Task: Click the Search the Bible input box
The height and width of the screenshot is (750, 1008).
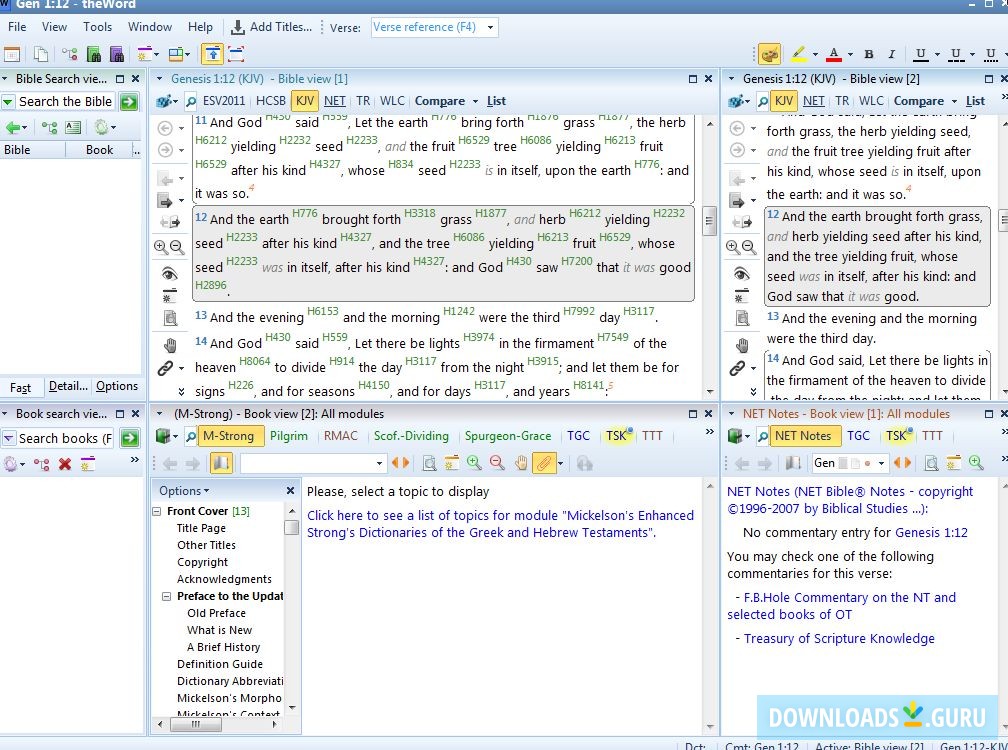Action: pyautogui.click(x=65, y=102)
